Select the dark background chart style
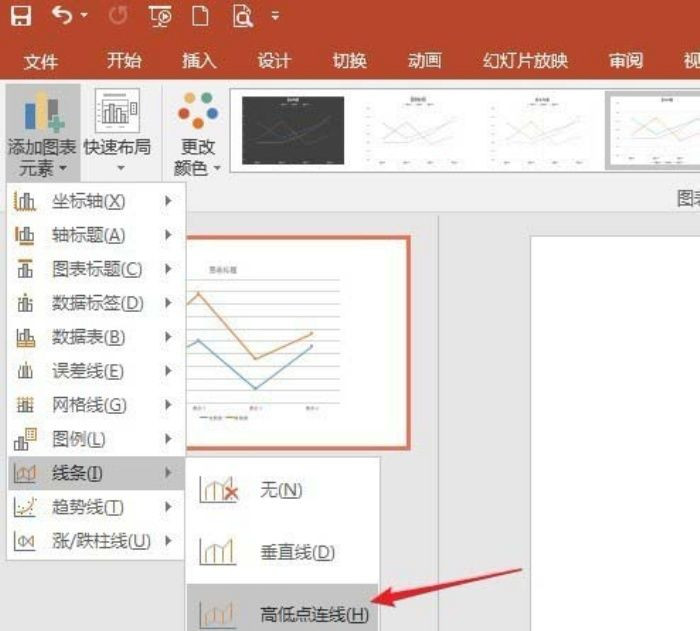The image size is (700, 631). tap(293, 130)
